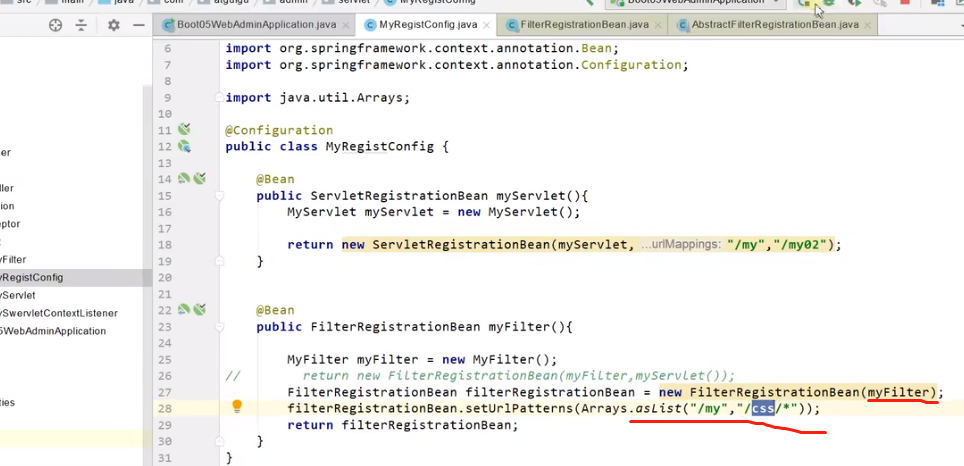This screenshot has width=964, height=466.
Task: Close the AbstractFilterRegistrationBean.java tab
Action: [x=867, y=26]
